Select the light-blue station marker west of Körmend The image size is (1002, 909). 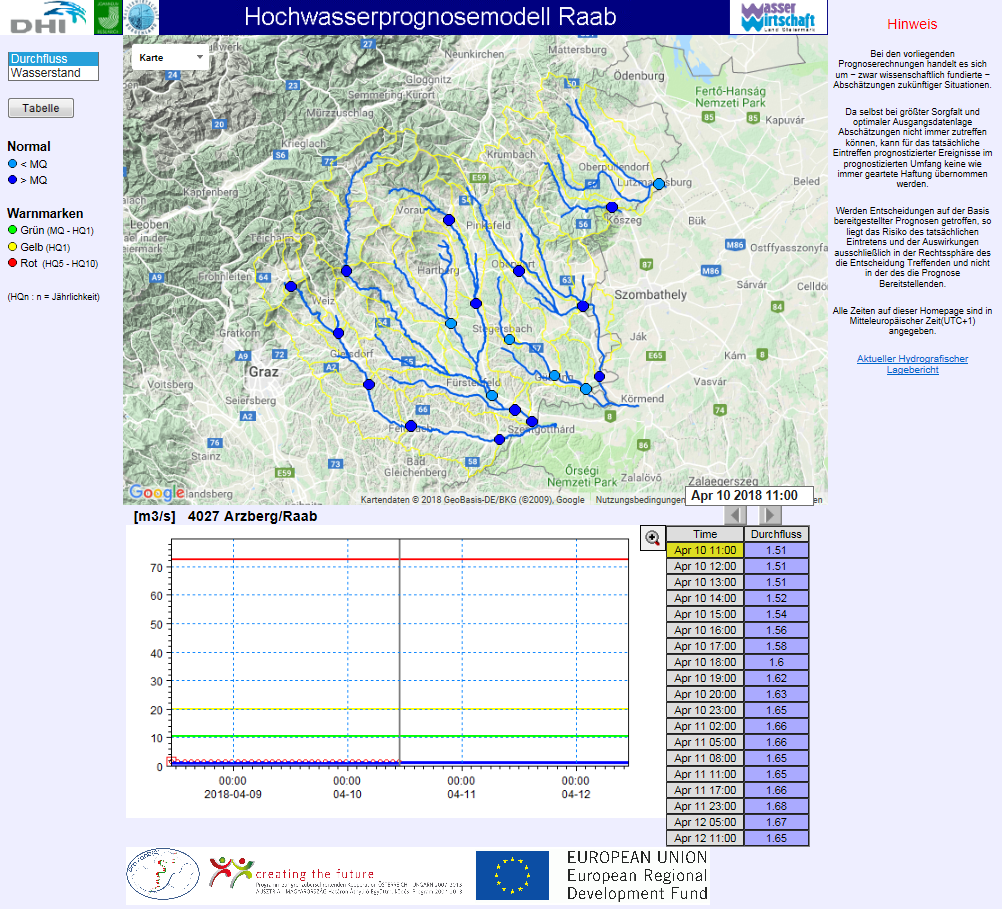click(586, 389)
